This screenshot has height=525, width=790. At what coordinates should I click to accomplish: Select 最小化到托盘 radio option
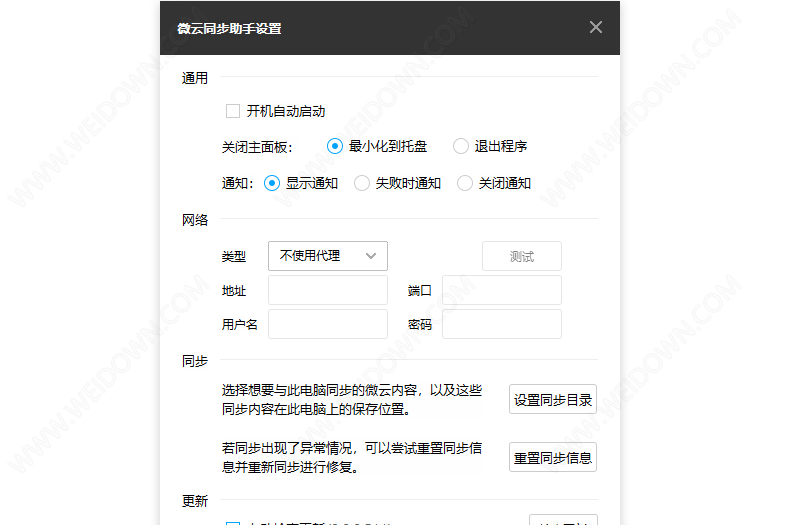tap(335, 146)
